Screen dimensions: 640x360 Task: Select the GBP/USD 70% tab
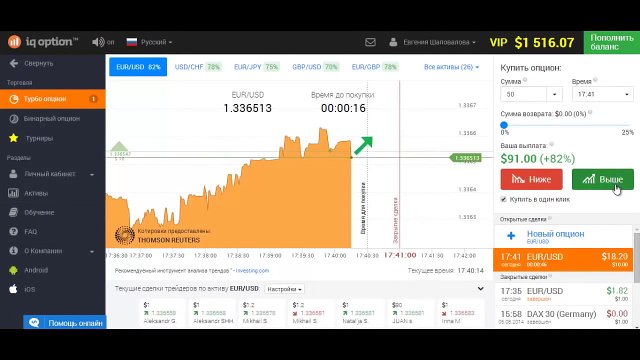click(316, 67)
